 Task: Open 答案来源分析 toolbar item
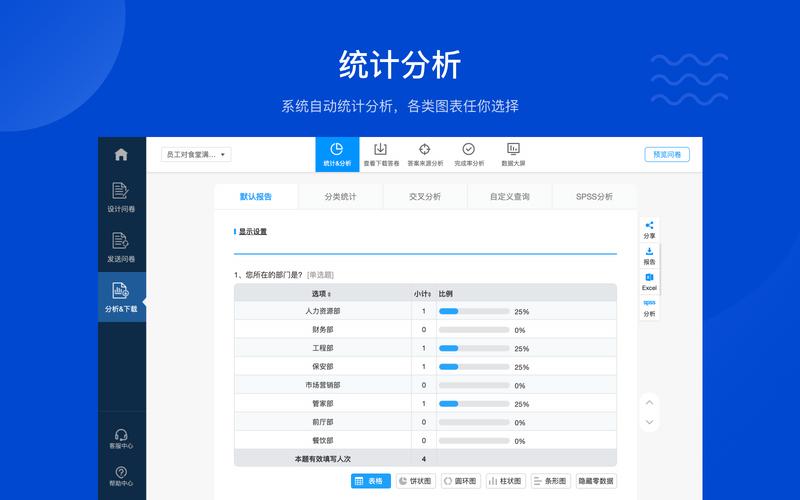pyautogui.click(x=425, y=155)
